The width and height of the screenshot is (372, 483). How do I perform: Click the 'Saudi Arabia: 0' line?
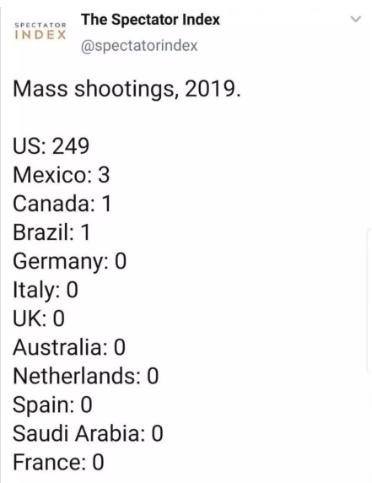[x=88, y=434]
